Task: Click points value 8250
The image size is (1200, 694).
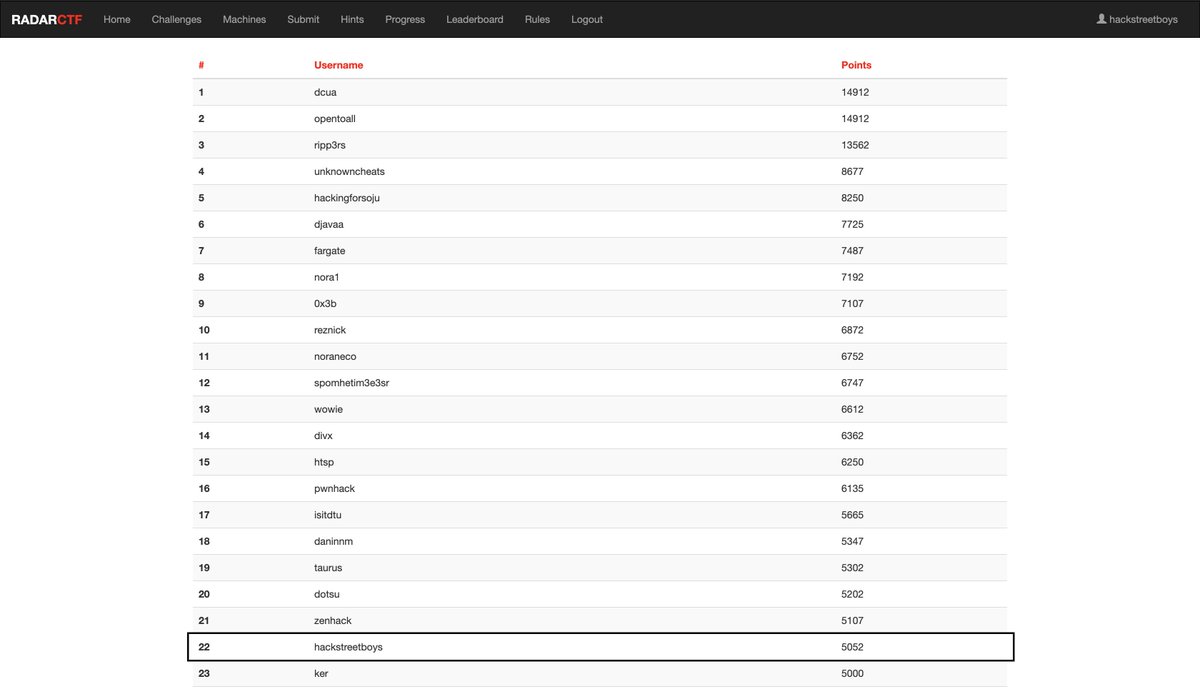Action: 853,198
